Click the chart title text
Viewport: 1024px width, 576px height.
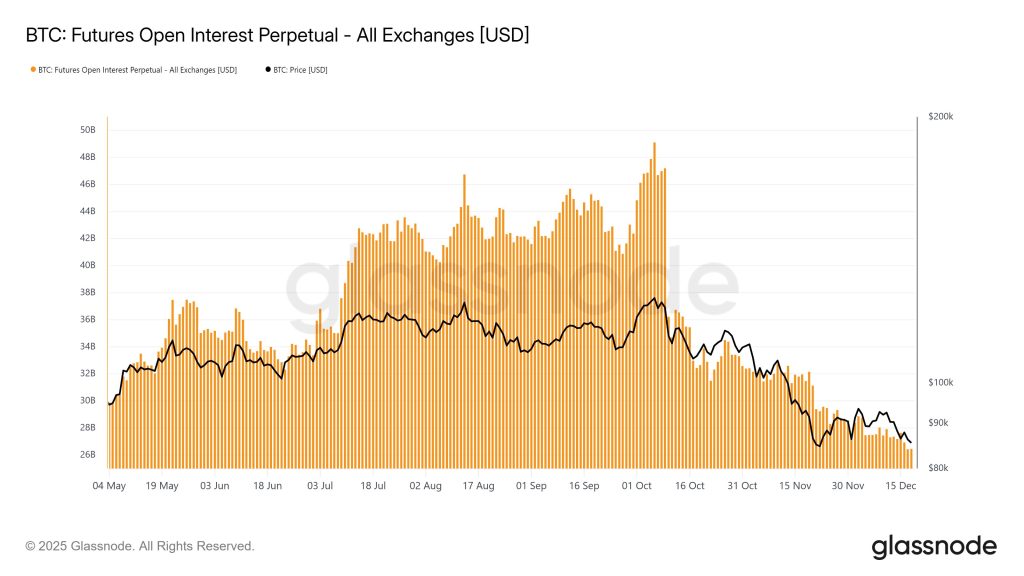[277, 35]
